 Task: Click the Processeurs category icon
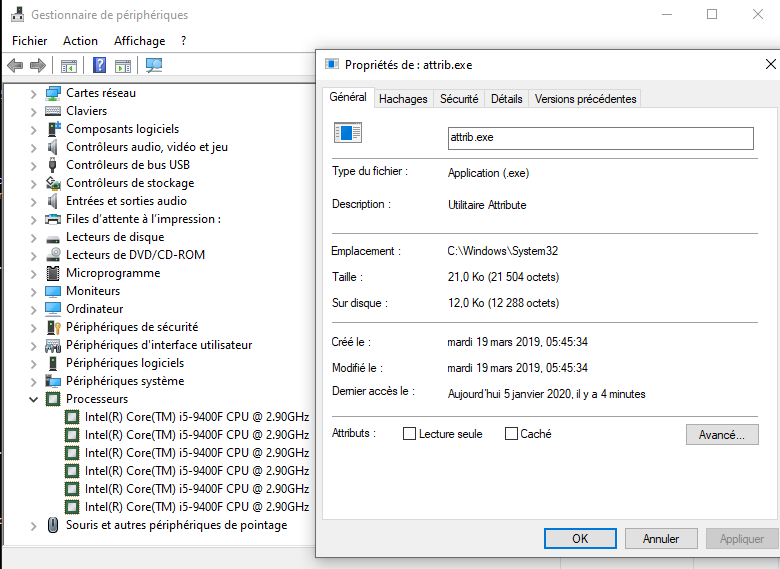coord(53,399)
